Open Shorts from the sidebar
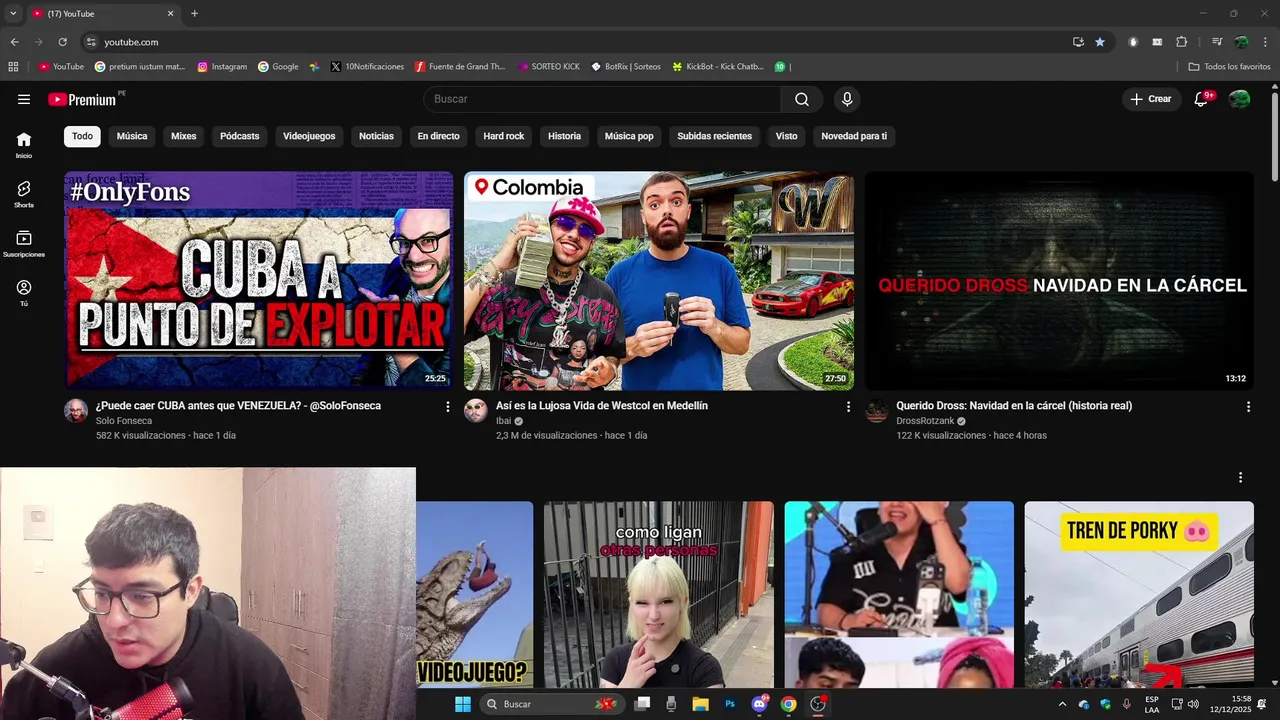 [24, 194]
